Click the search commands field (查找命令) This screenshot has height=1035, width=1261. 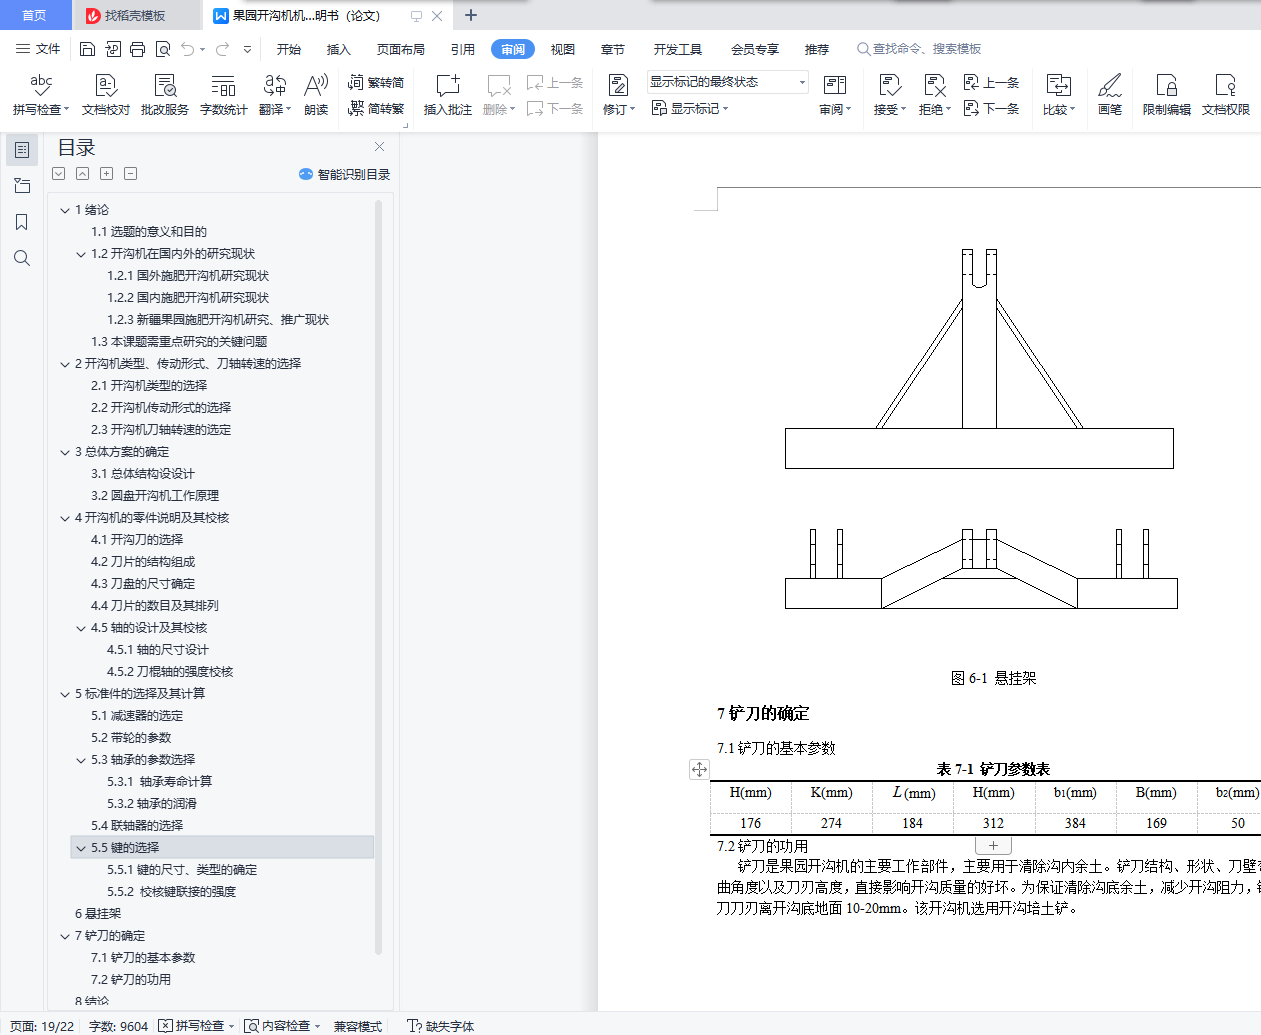[920, 49]
